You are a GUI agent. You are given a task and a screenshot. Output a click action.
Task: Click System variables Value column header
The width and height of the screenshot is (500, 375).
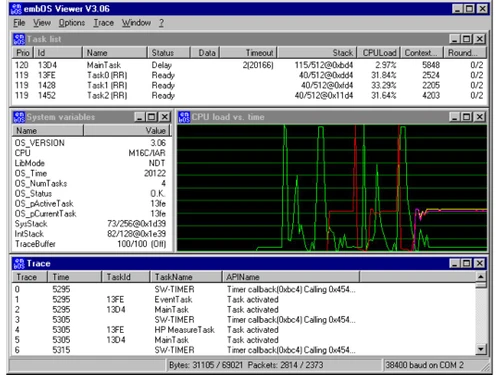pyautogui.click(x=127, y=131)
